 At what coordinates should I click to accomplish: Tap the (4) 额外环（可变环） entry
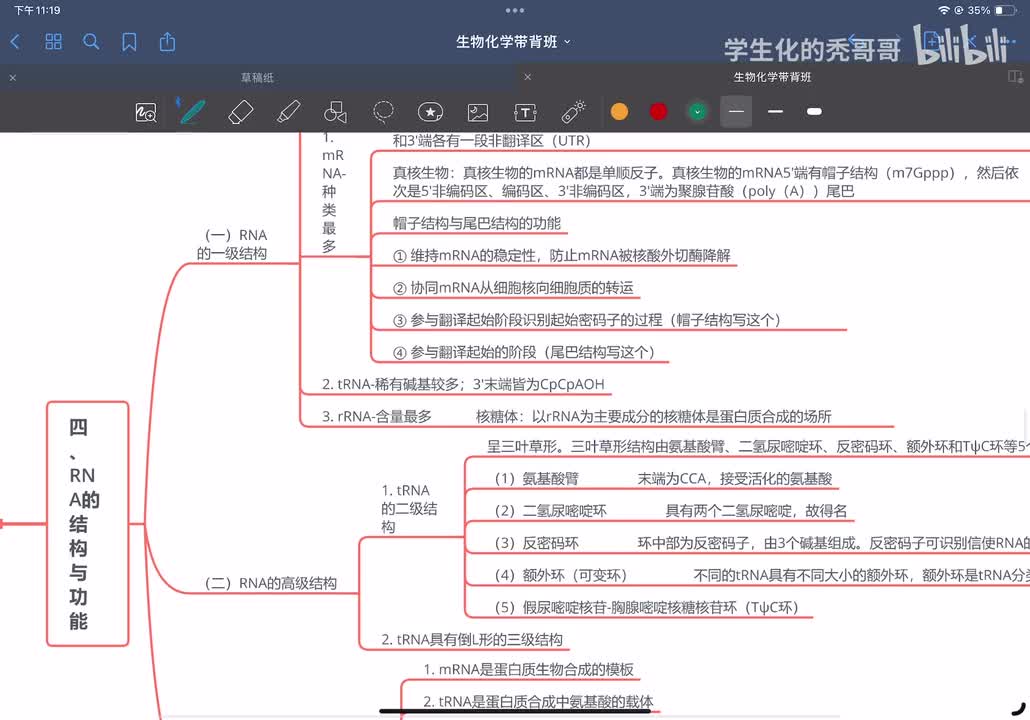561,575
